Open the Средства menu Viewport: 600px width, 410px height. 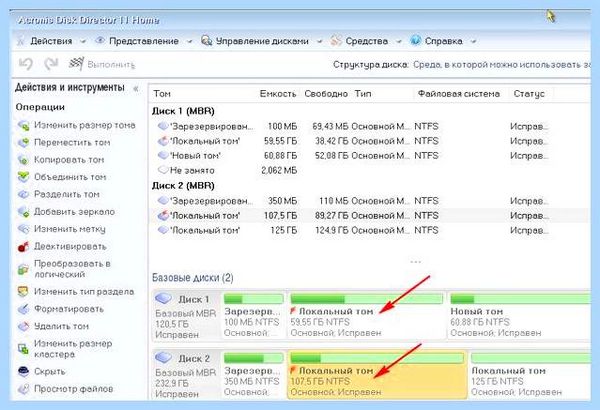point(367,41)
